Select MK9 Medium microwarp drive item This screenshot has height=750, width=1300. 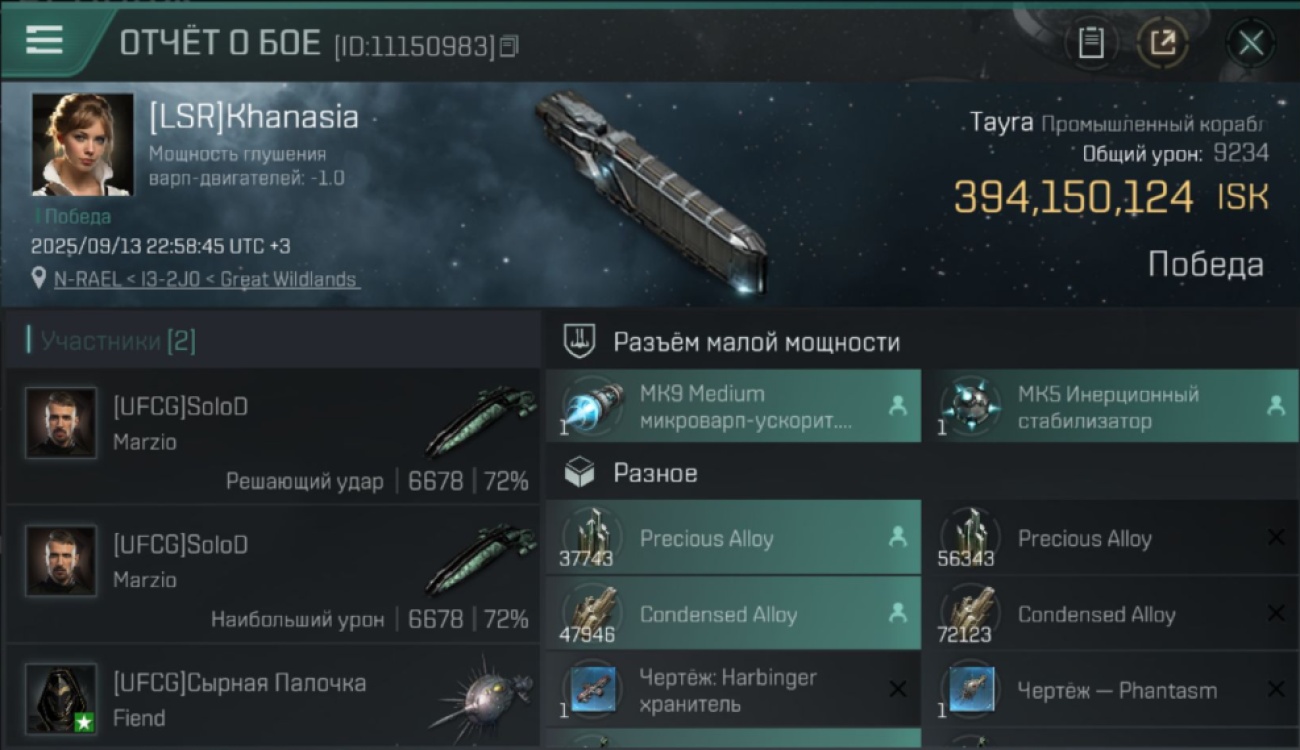(733, 406)
